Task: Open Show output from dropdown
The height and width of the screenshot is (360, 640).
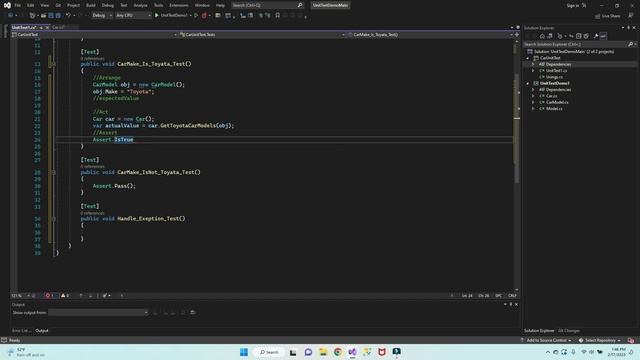Action: click(98, 313)
